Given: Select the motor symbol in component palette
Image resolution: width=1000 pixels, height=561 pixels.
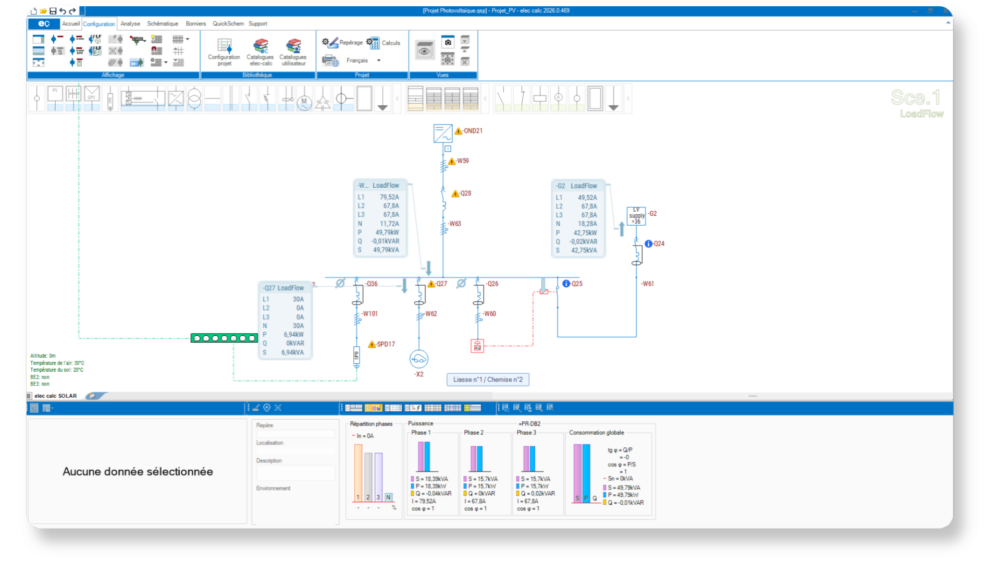Looking at the screenshot, I should (x=305, y=99).
